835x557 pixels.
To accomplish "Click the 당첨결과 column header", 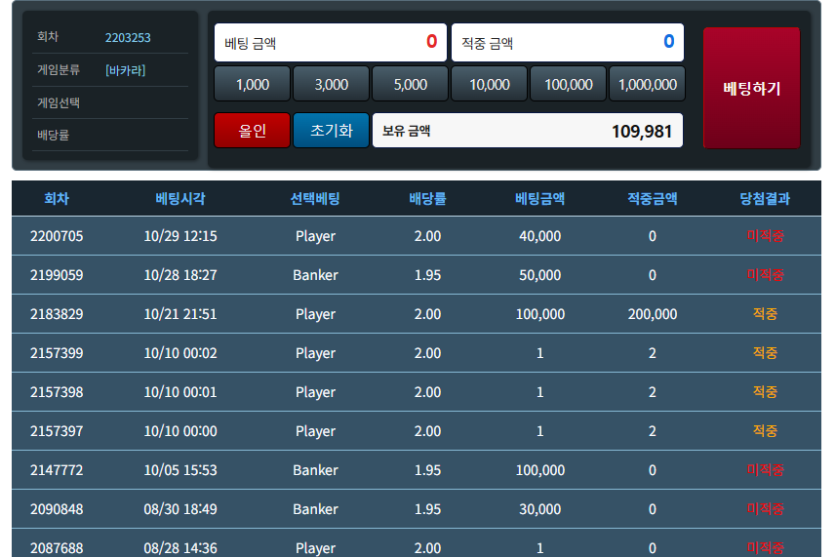I will (x=765, y=199).
